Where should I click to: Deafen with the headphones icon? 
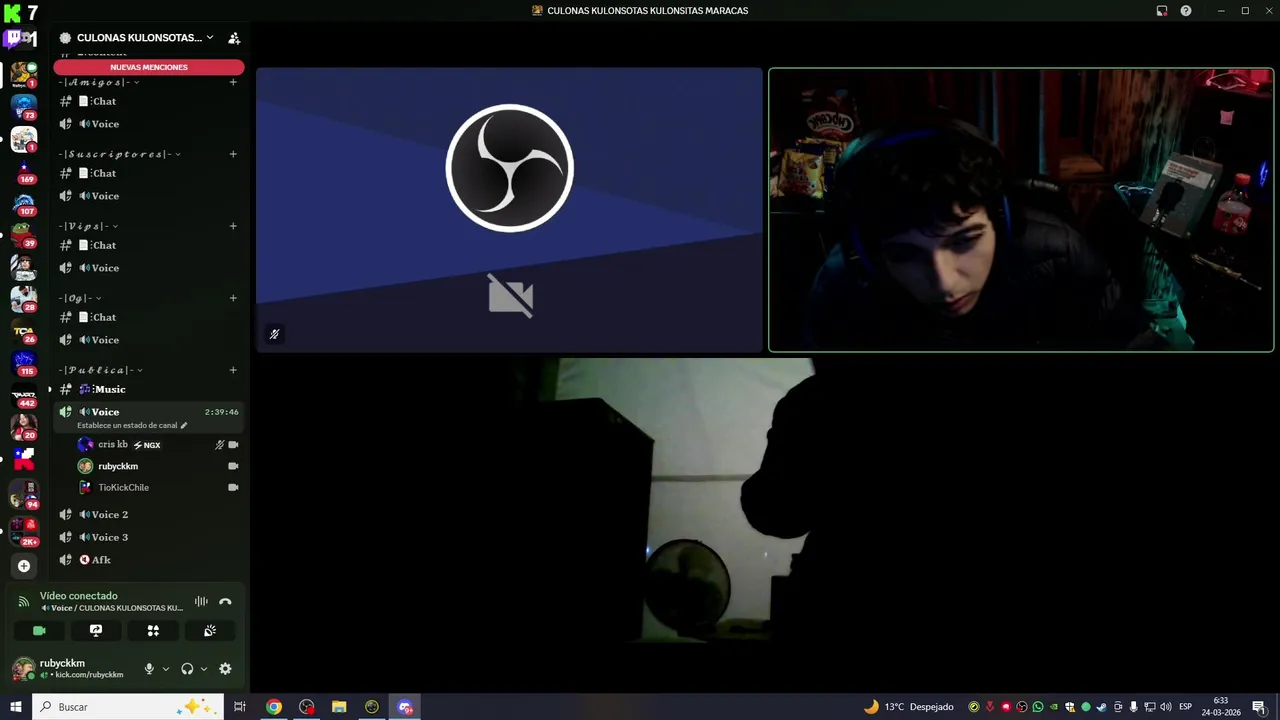187,669
